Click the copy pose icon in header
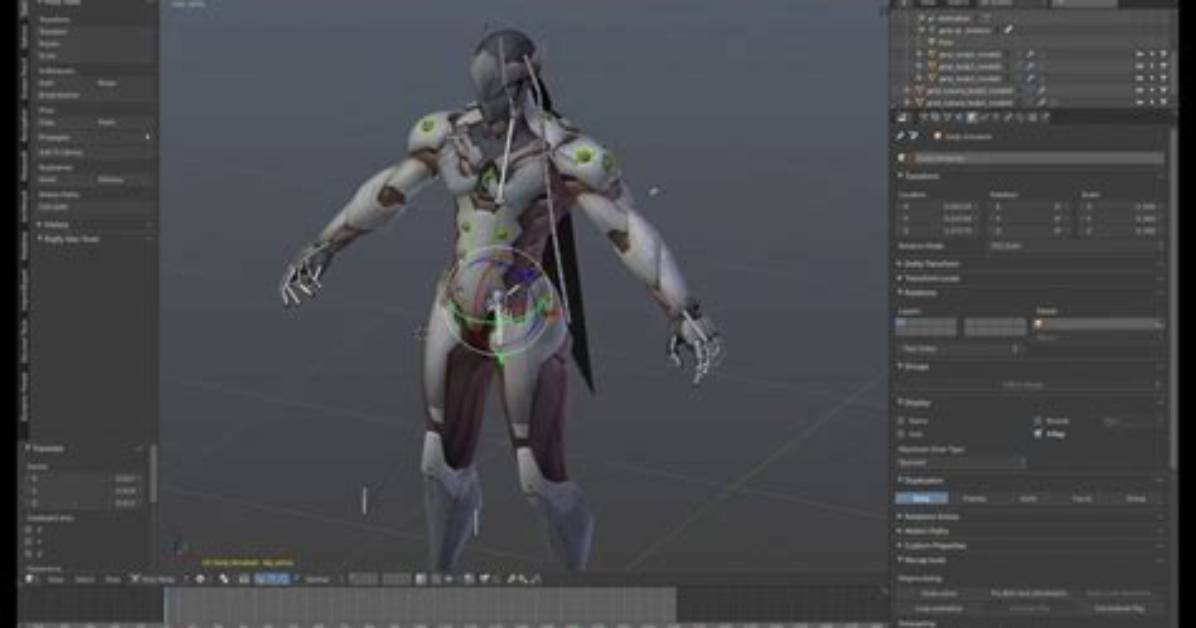1196x628 pixels. pos(511,579)
